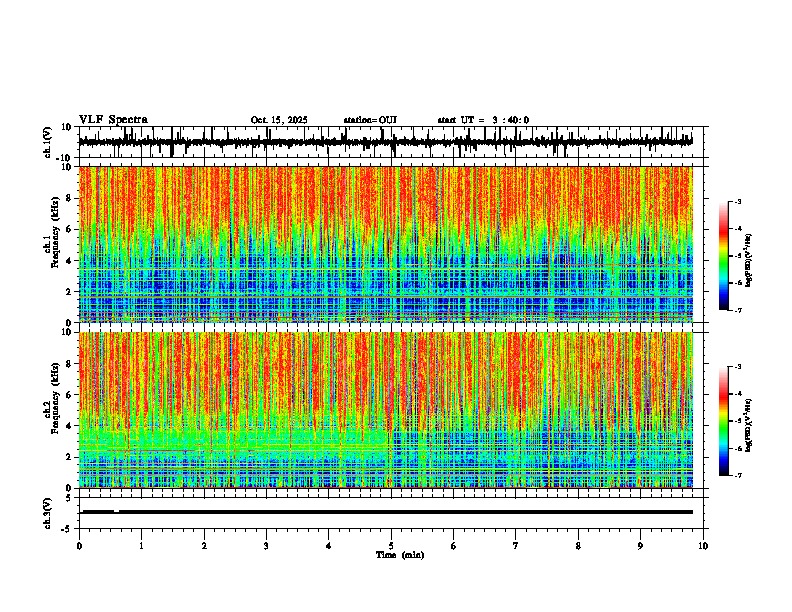
Task: Click the ch.3 black voltage trace
Action: click(386, 512)
